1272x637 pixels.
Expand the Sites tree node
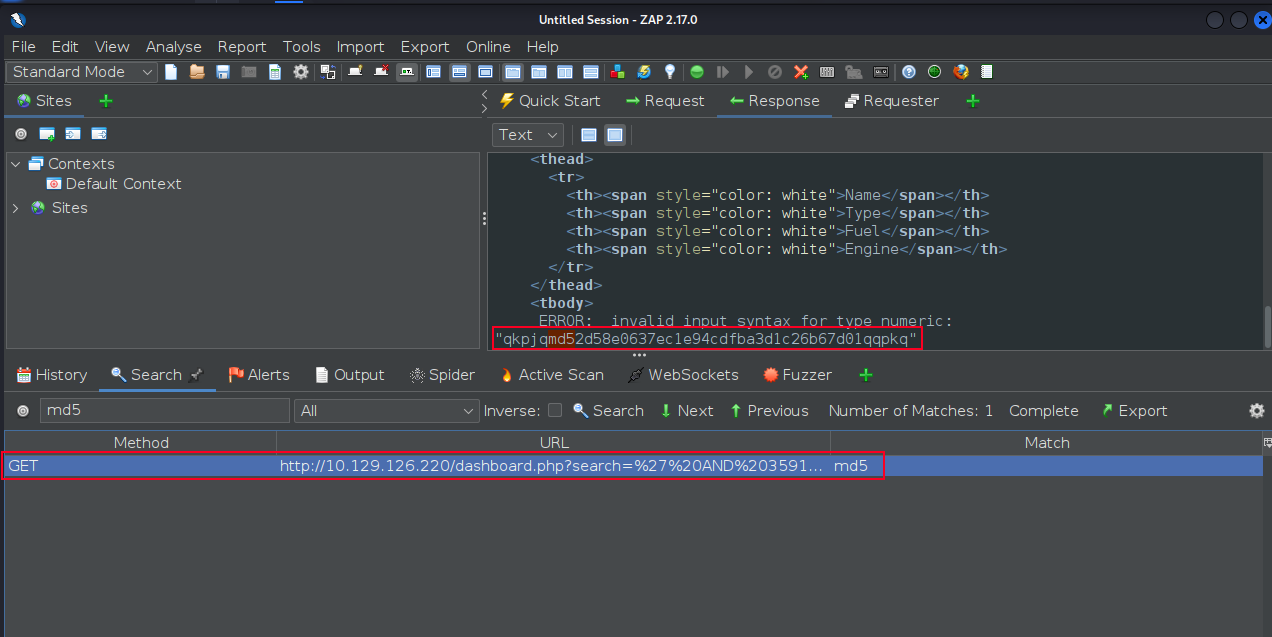point(15,208)
